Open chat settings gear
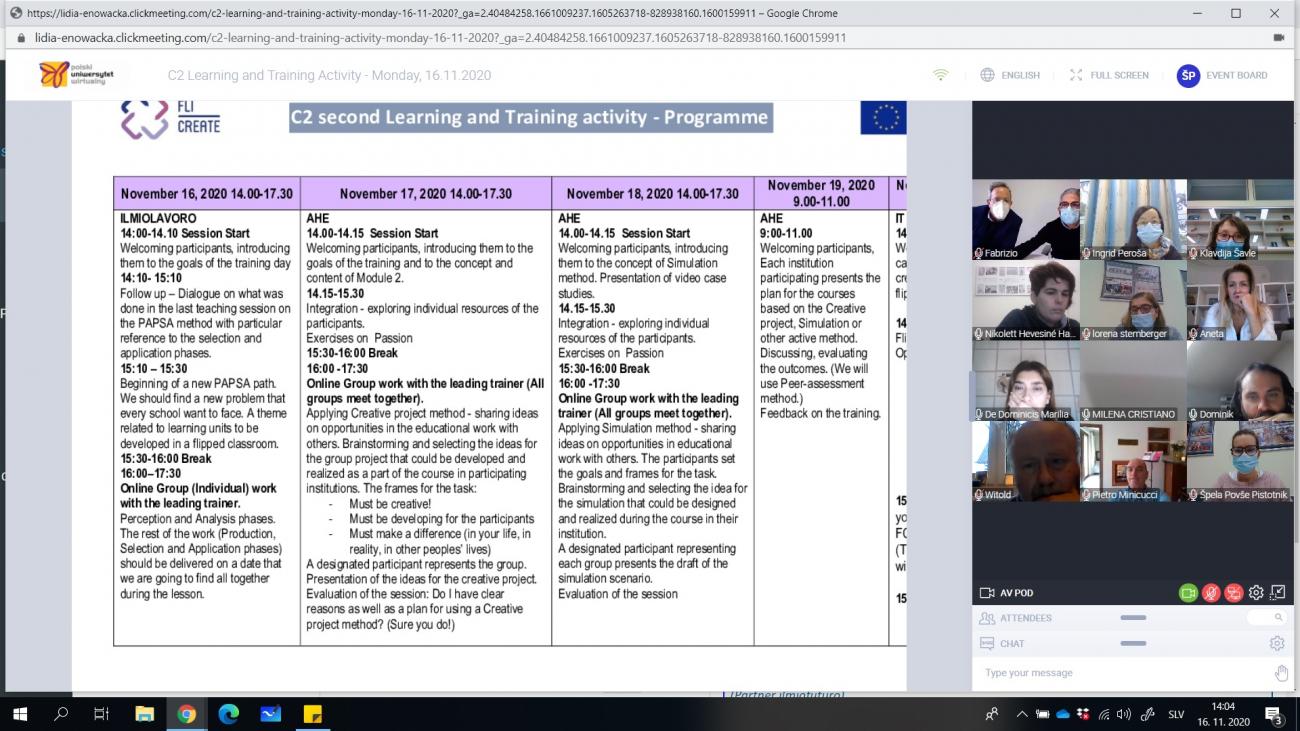The image size is (1300, 731). 1277,644
